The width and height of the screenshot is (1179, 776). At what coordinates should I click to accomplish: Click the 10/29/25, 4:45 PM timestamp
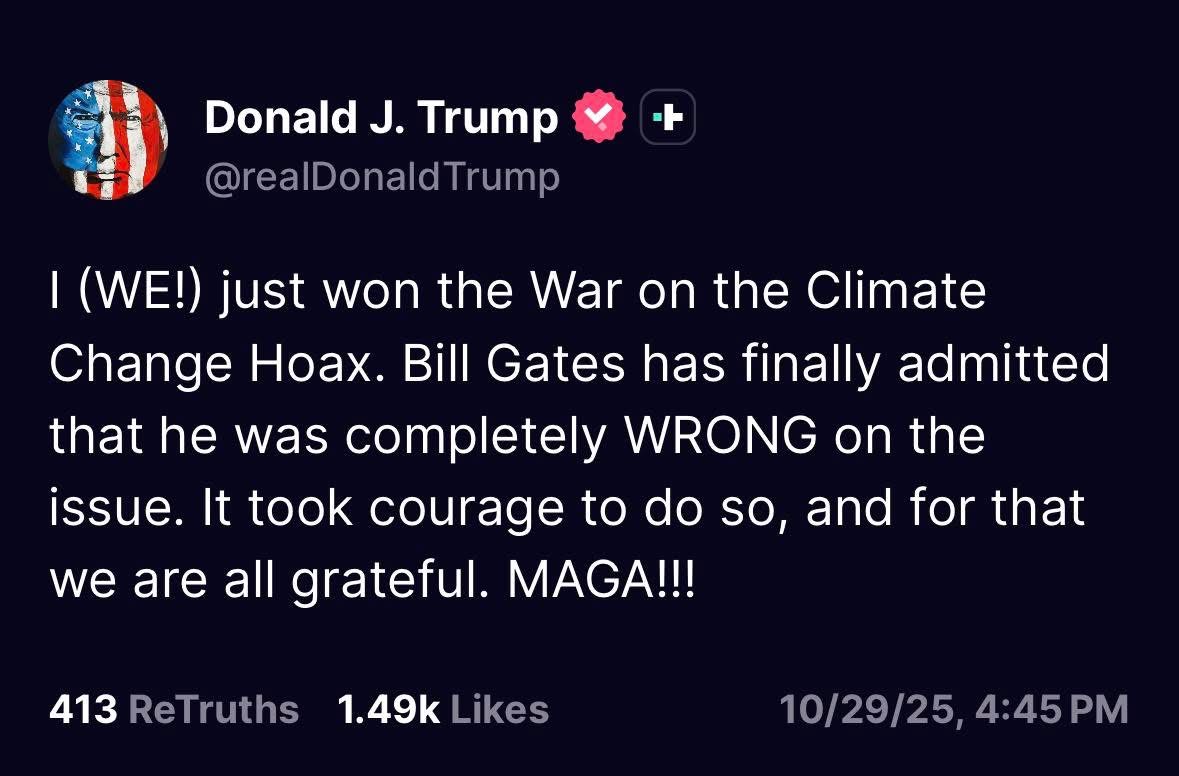pos(953,709)
